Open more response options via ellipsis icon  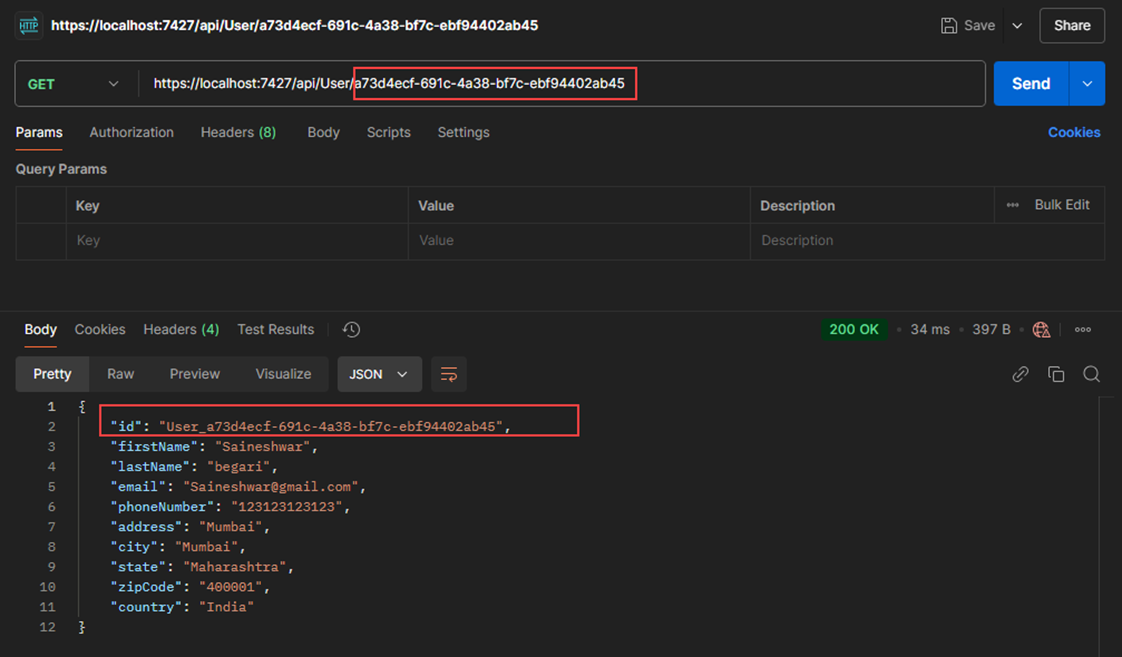click(x=1081, y=329)
